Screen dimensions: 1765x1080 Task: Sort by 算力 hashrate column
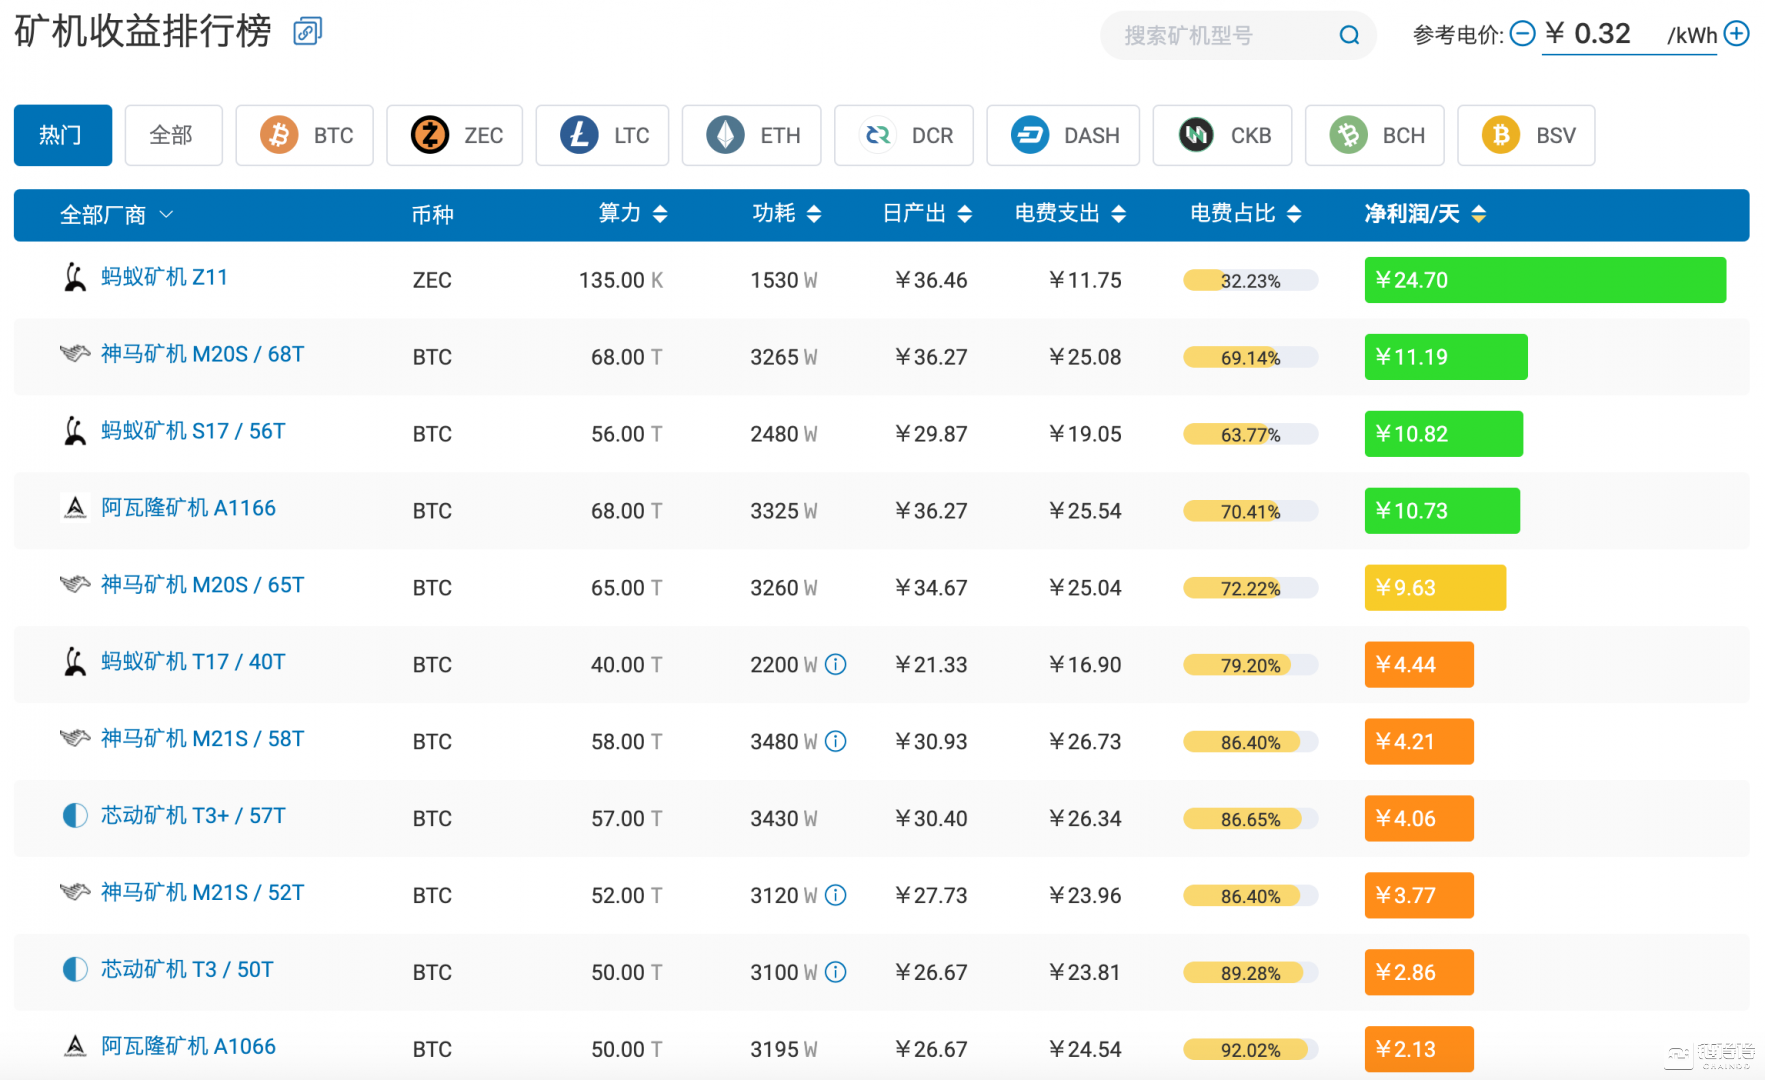(x=632, y=214)
